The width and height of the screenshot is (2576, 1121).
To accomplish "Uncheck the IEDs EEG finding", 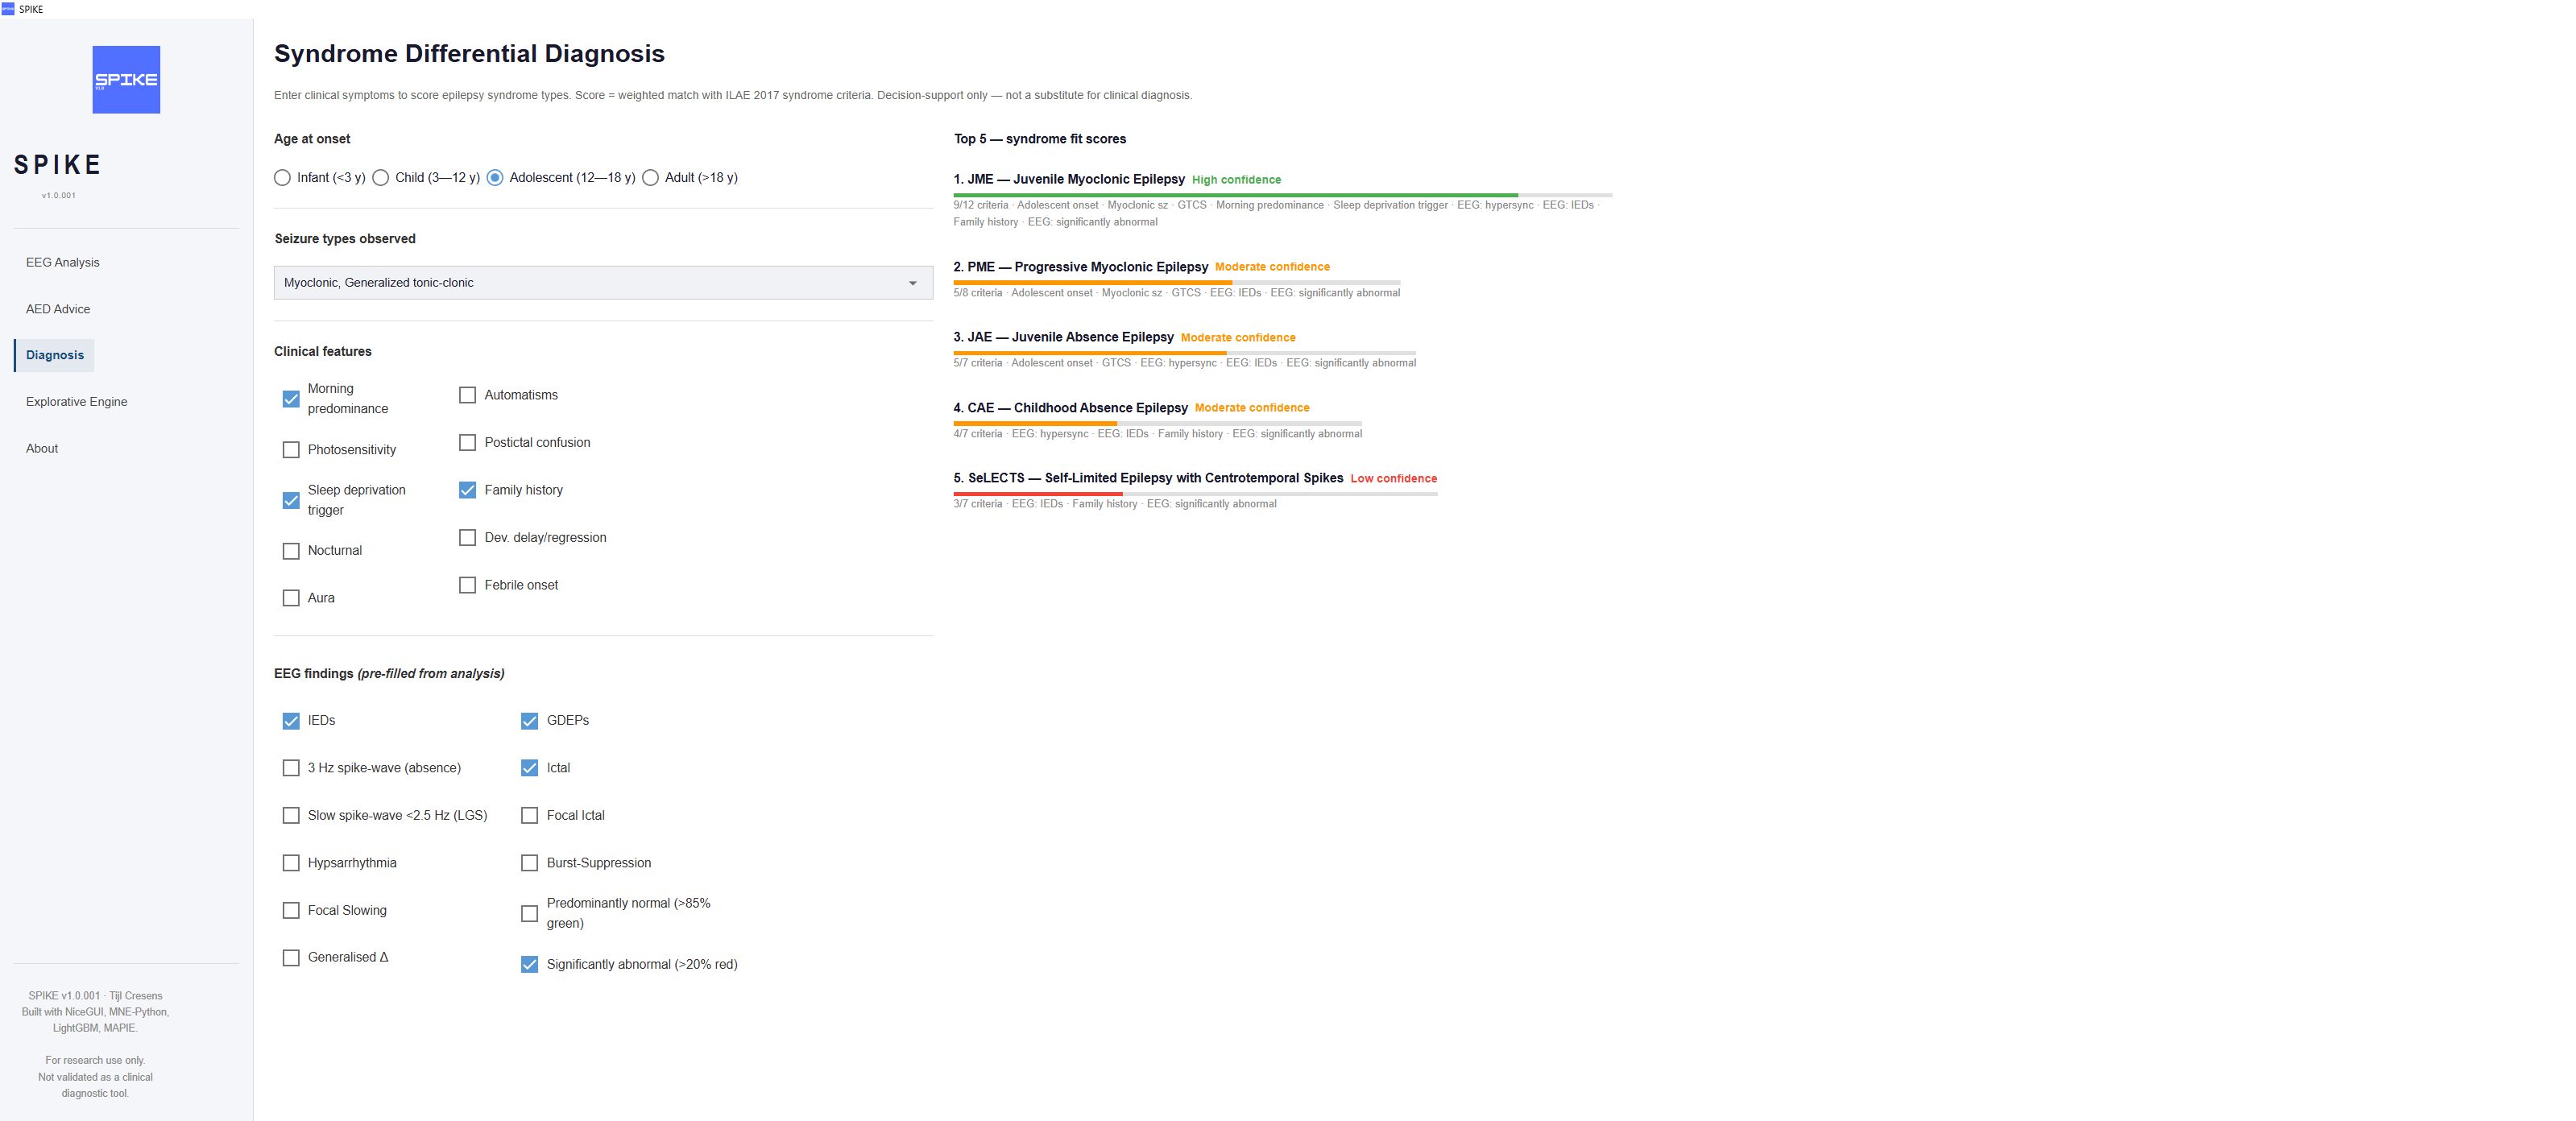I will (291, 721).
